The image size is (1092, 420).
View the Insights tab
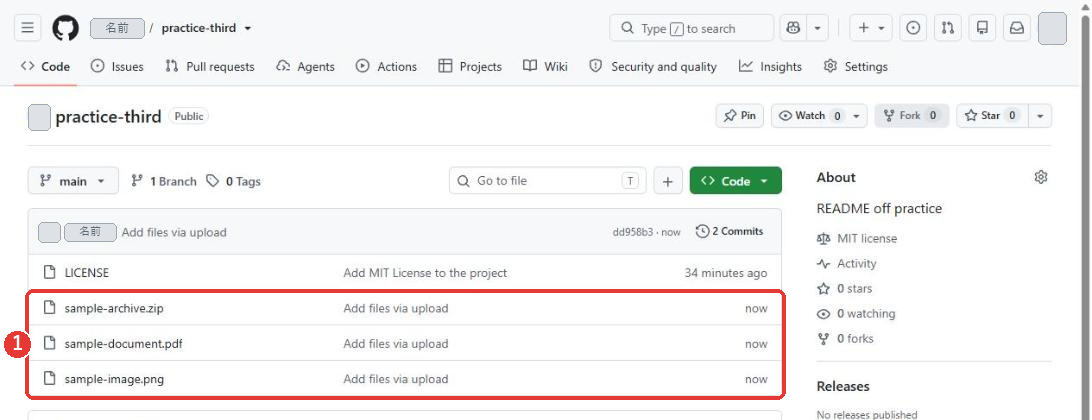coord(770,66)
